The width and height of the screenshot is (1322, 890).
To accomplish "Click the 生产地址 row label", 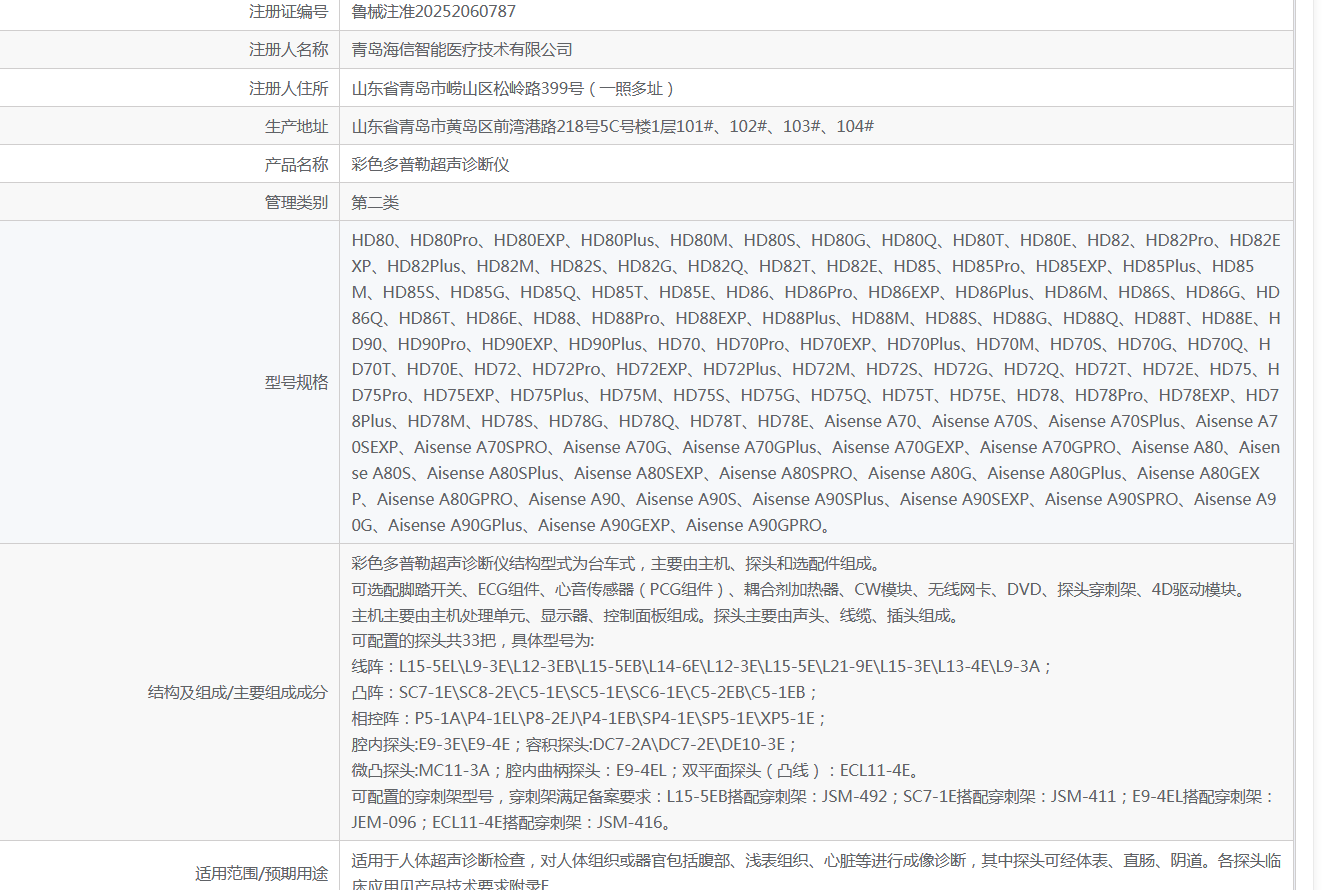I will 296,126.
